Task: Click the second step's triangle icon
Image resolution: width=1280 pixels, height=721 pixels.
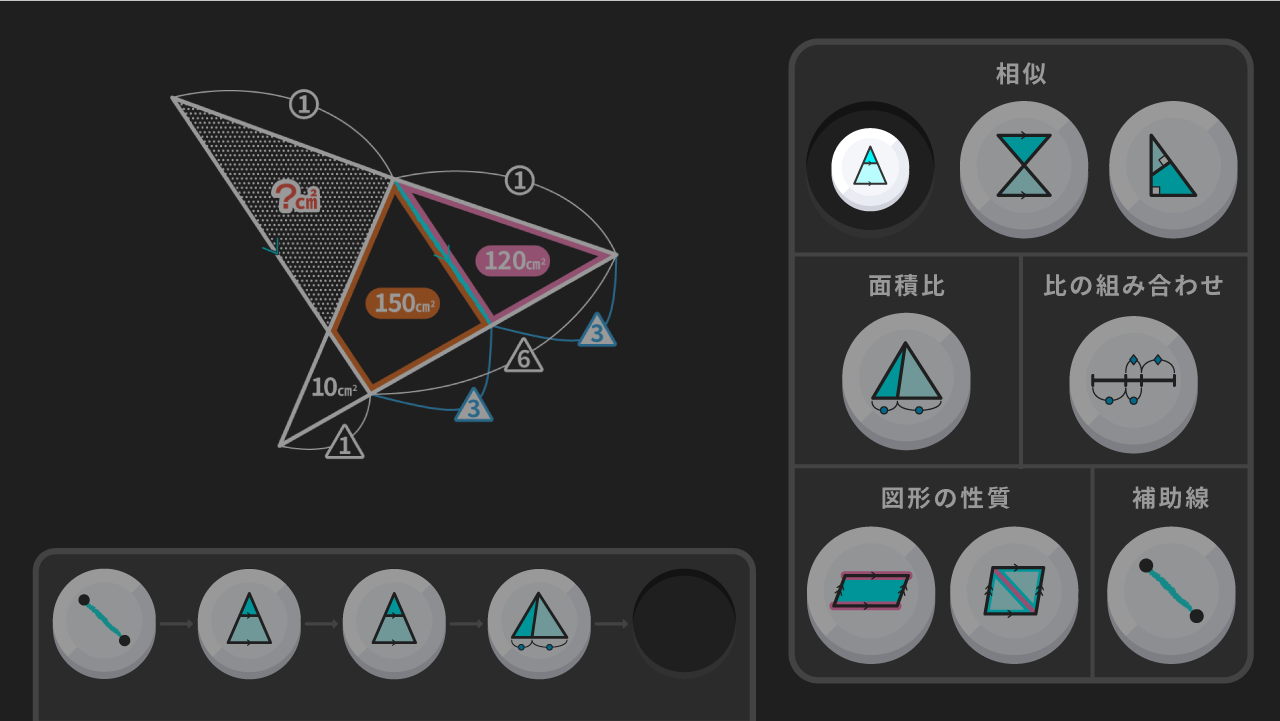Action: 249,620
